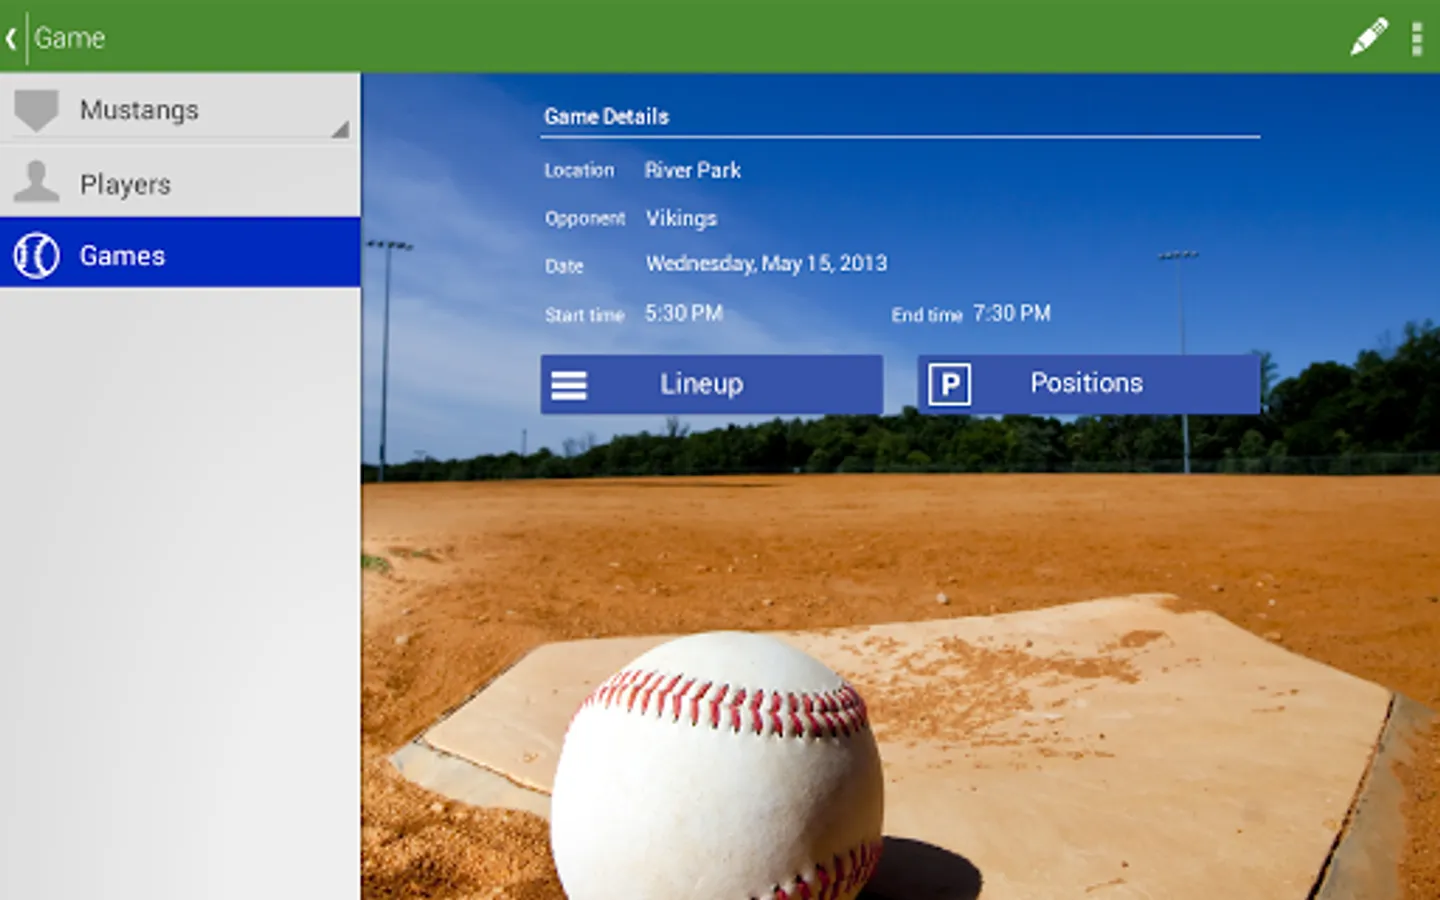Viewport: 1440px width, 900px height.
Task: Click the Vikings opponent value
Action: click(681, 218)
